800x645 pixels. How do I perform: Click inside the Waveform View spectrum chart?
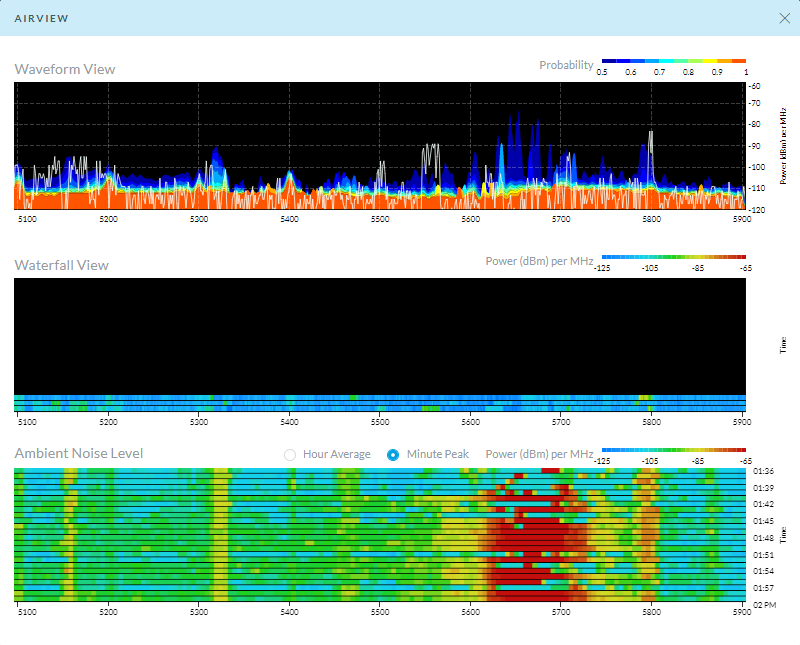click(380, 146)
